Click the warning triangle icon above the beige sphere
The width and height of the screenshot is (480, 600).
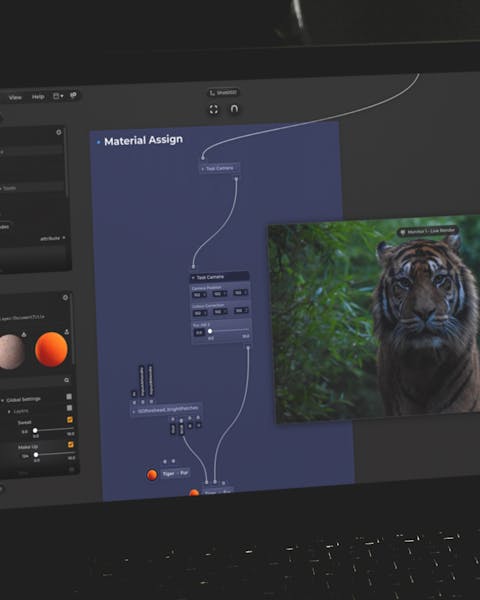tap(24, 334)
